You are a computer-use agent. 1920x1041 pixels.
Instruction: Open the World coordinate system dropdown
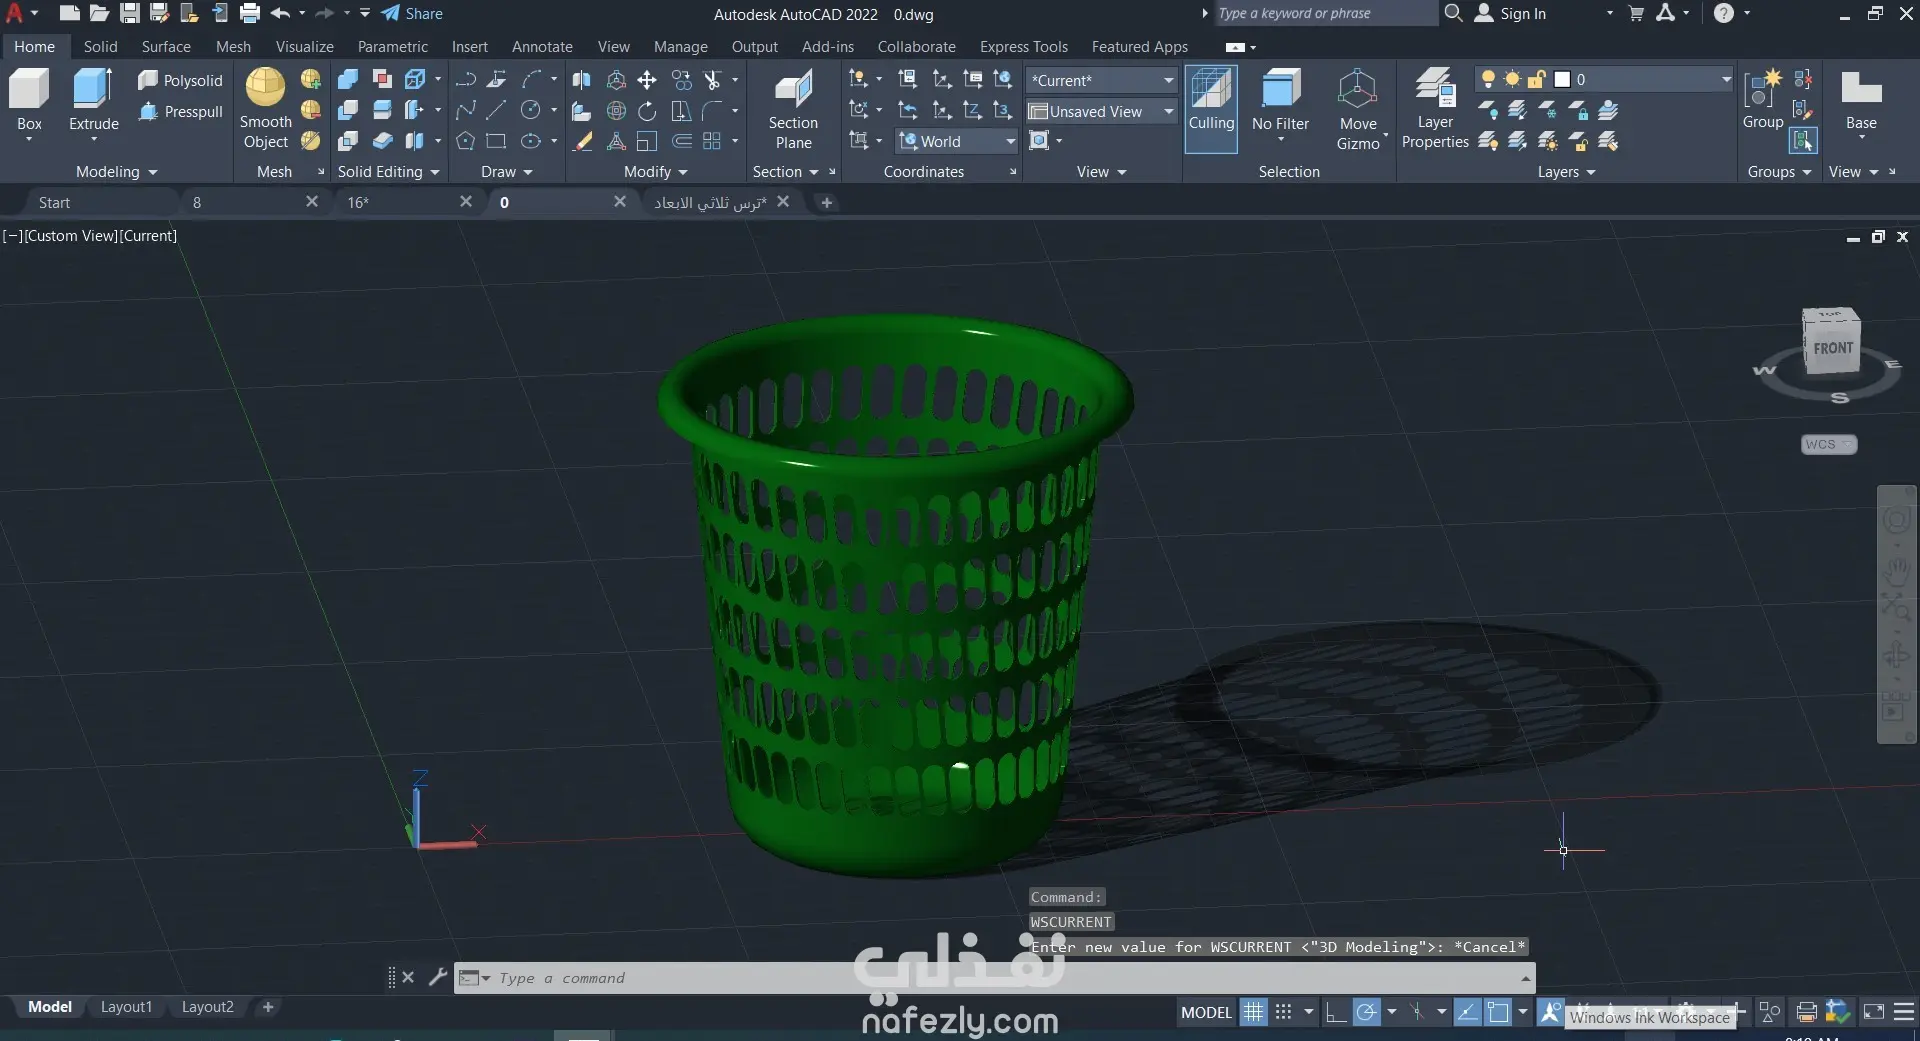click(x=957, y=141)
